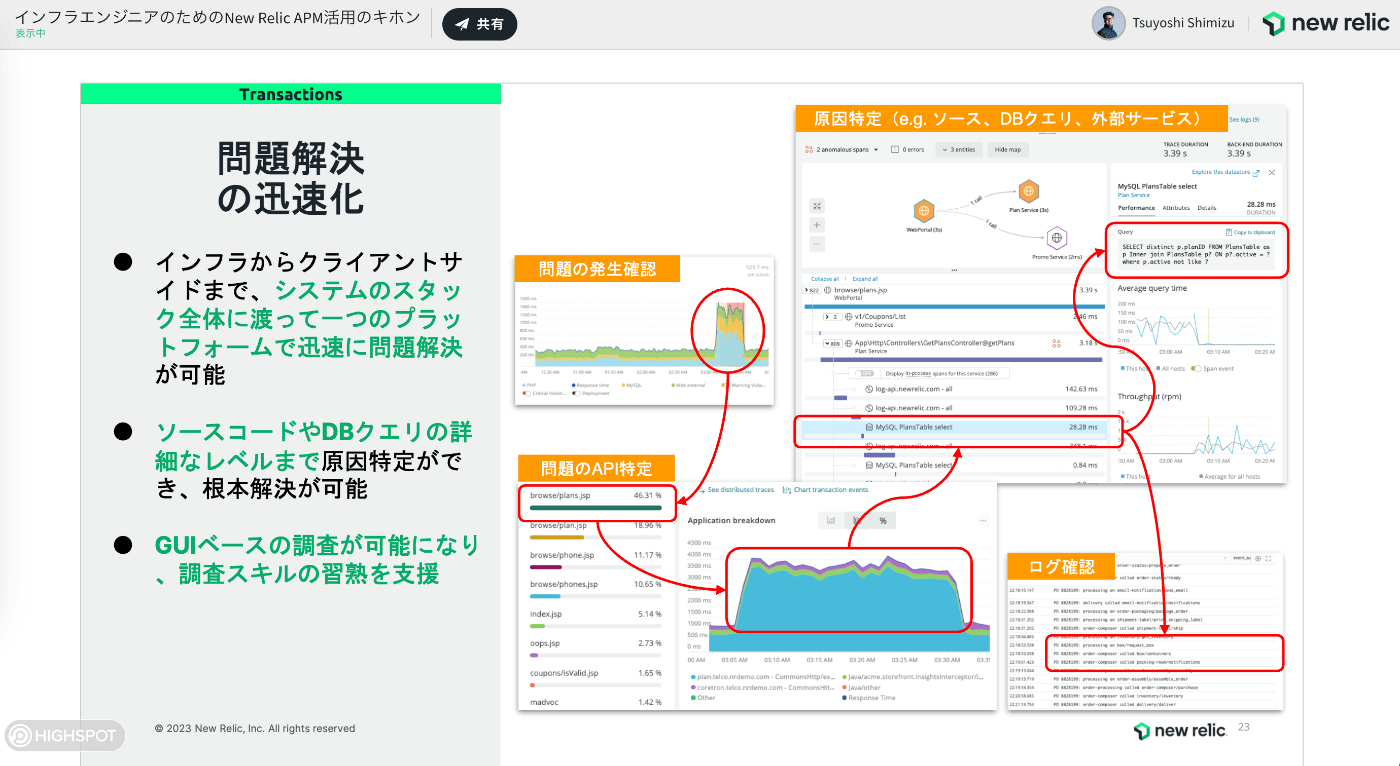Collapse the GetPlansController@getPlans span row

coord(832,343)
